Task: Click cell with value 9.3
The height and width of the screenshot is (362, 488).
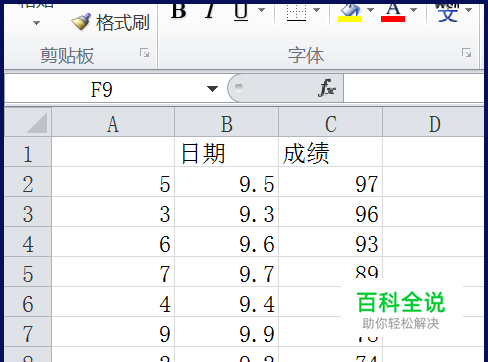Action: coord(227,212)
